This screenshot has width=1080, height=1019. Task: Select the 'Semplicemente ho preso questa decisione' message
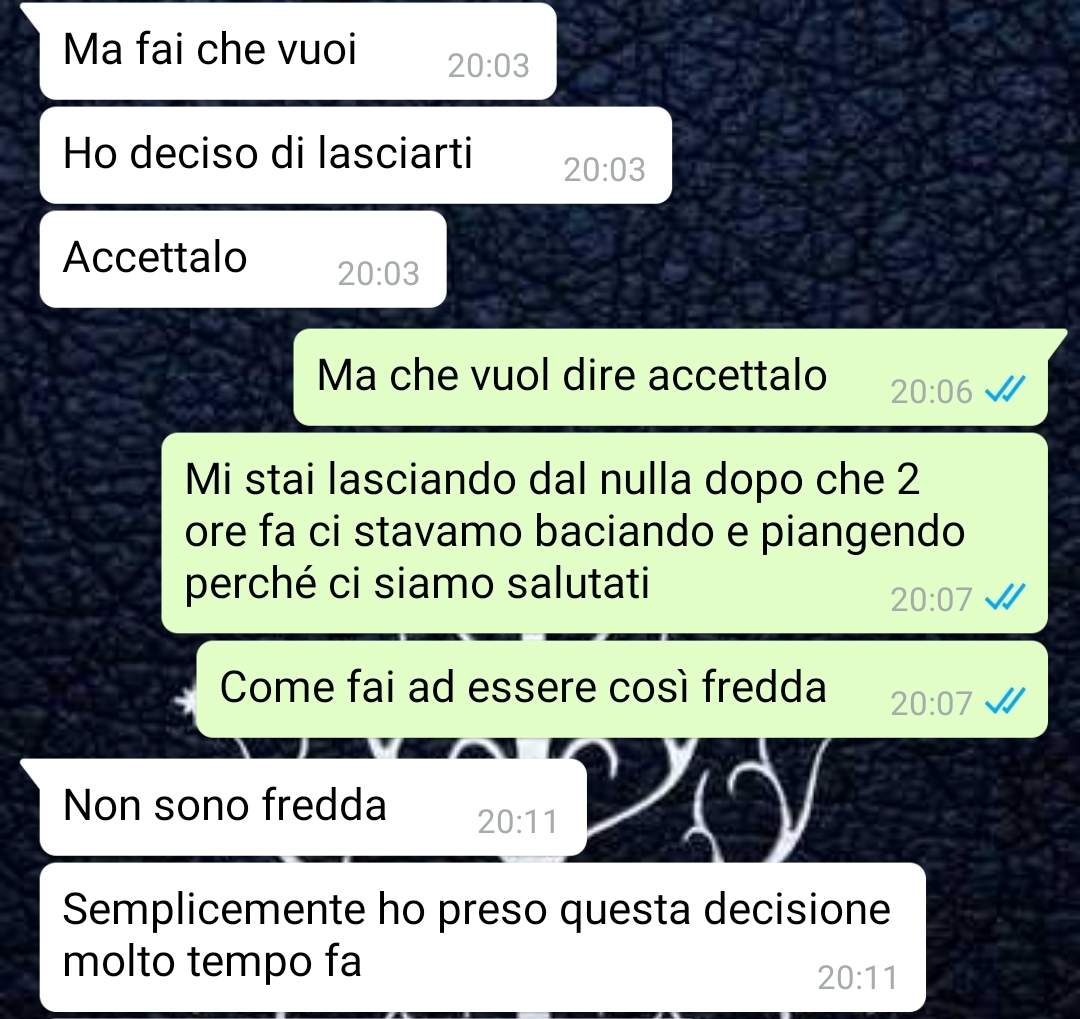click(482, 937)
